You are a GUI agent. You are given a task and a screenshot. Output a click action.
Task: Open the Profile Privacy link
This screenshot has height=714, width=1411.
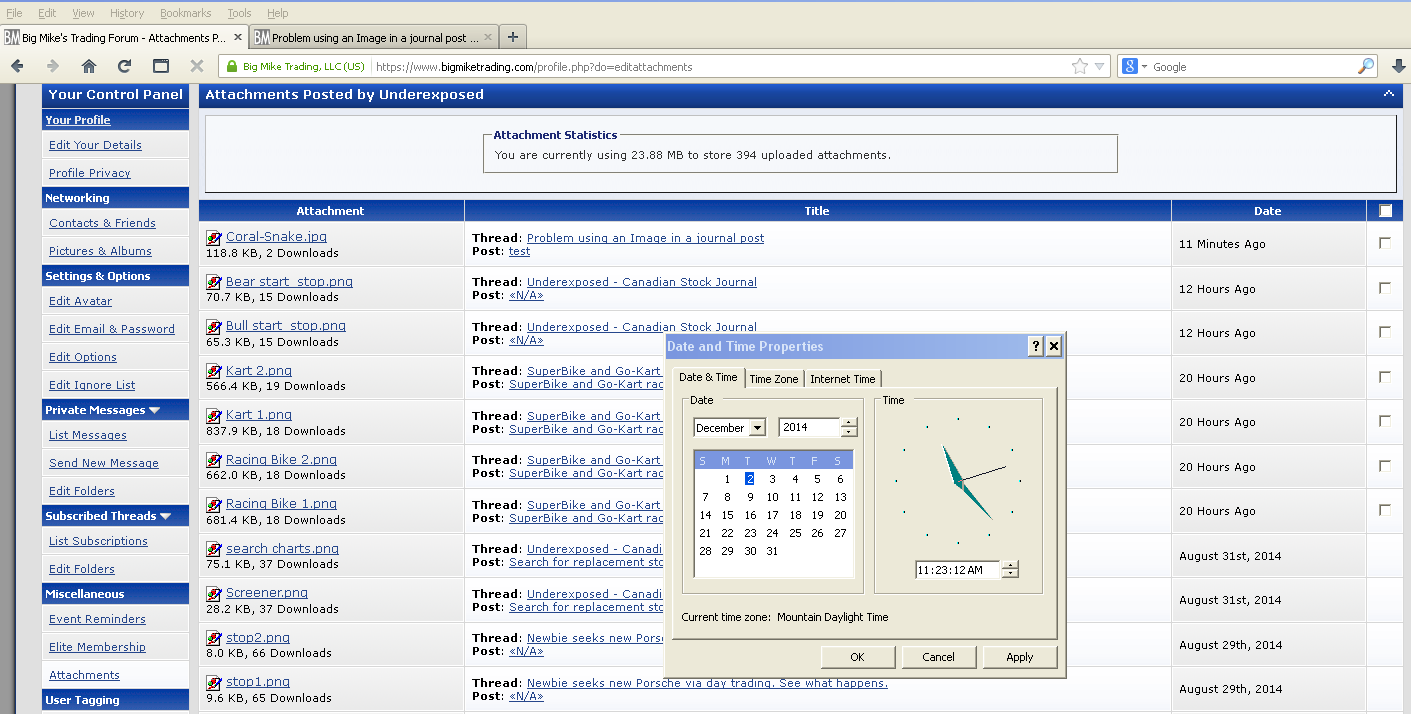pyautogui.click(x=89, y=173)
